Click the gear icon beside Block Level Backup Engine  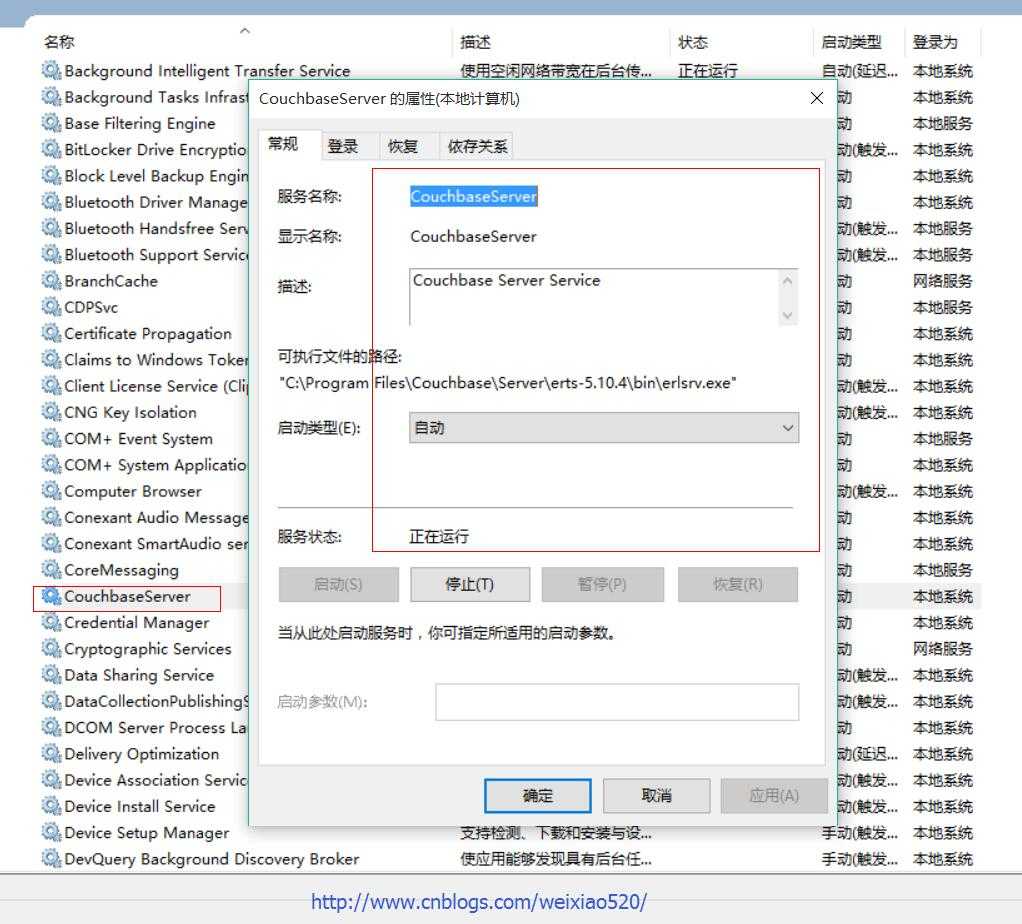tap(51, 175)
